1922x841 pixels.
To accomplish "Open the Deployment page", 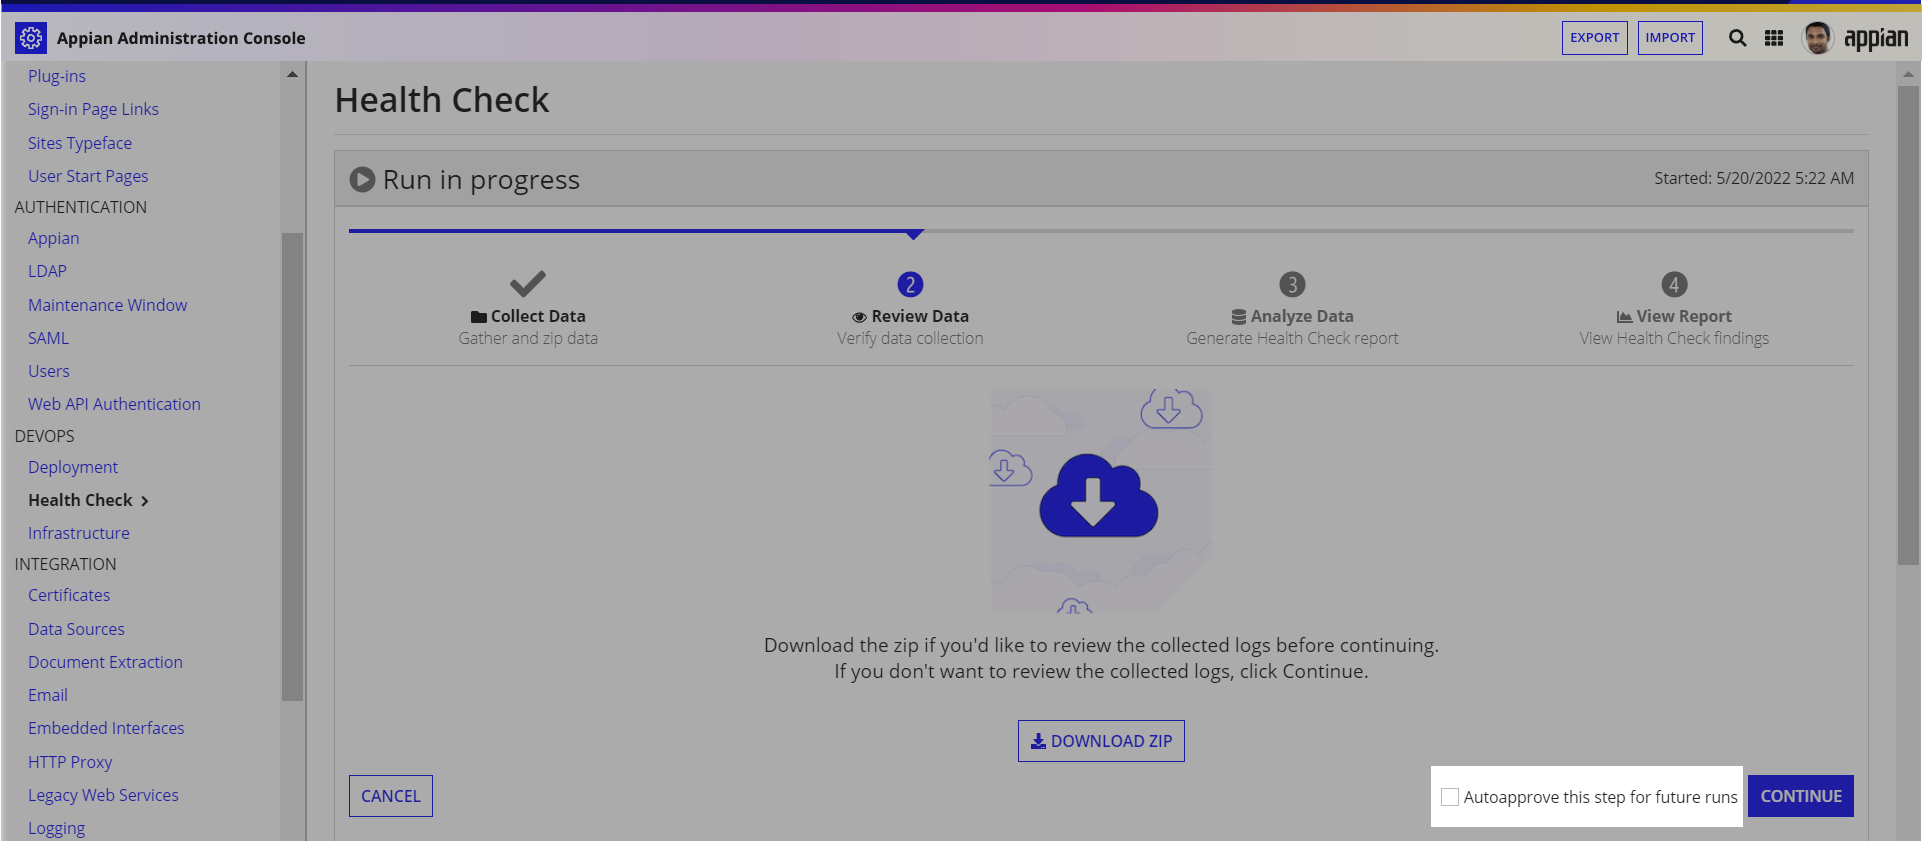I will [73, 467].
